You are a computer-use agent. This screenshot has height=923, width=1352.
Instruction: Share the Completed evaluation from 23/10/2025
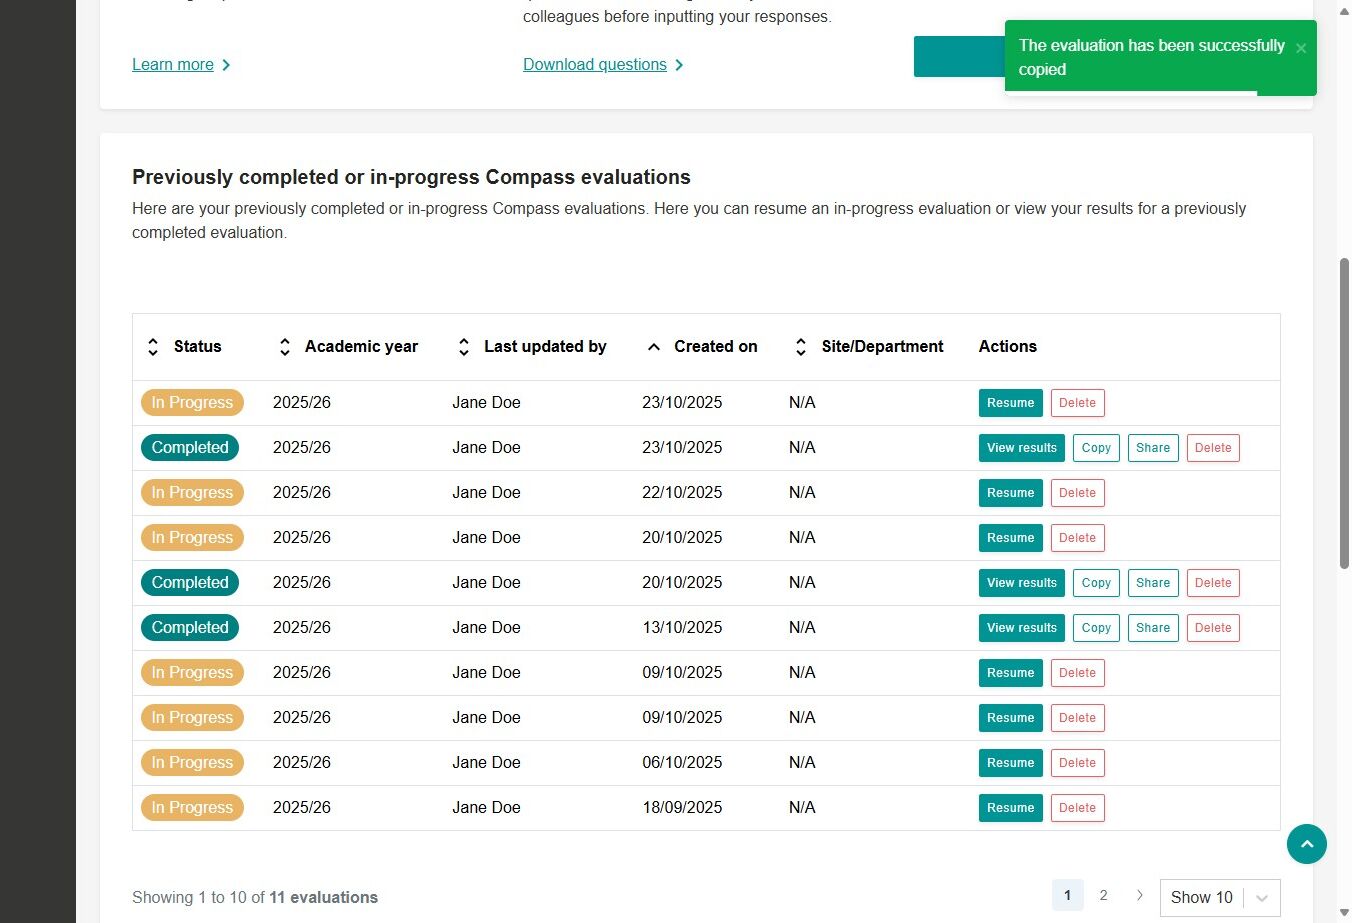point(1153,448)
